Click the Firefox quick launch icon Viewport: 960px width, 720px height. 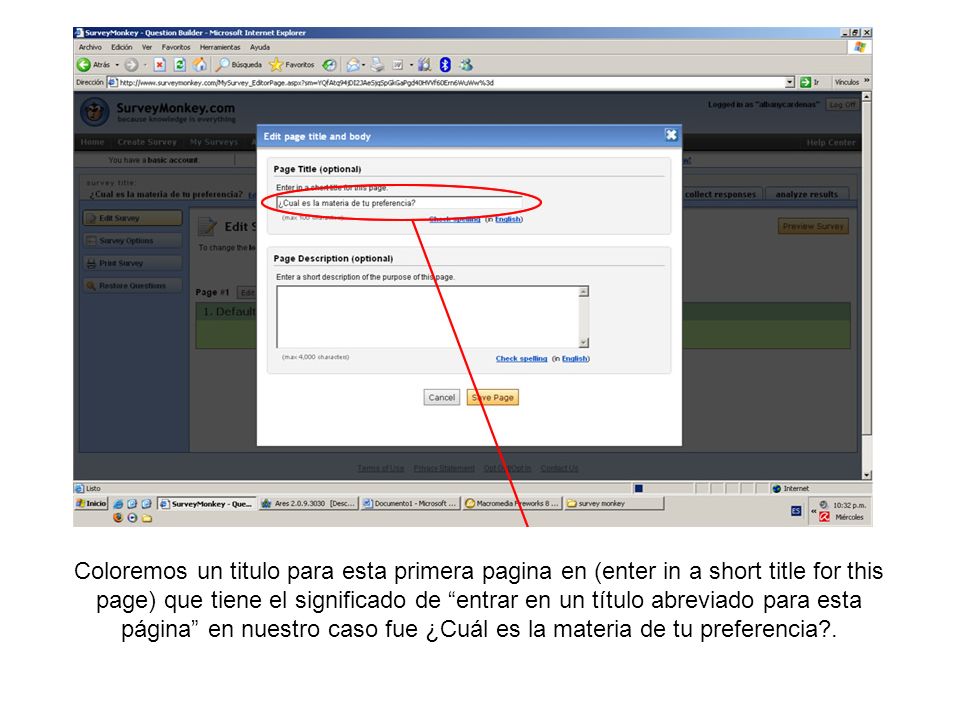pos(118,518)
